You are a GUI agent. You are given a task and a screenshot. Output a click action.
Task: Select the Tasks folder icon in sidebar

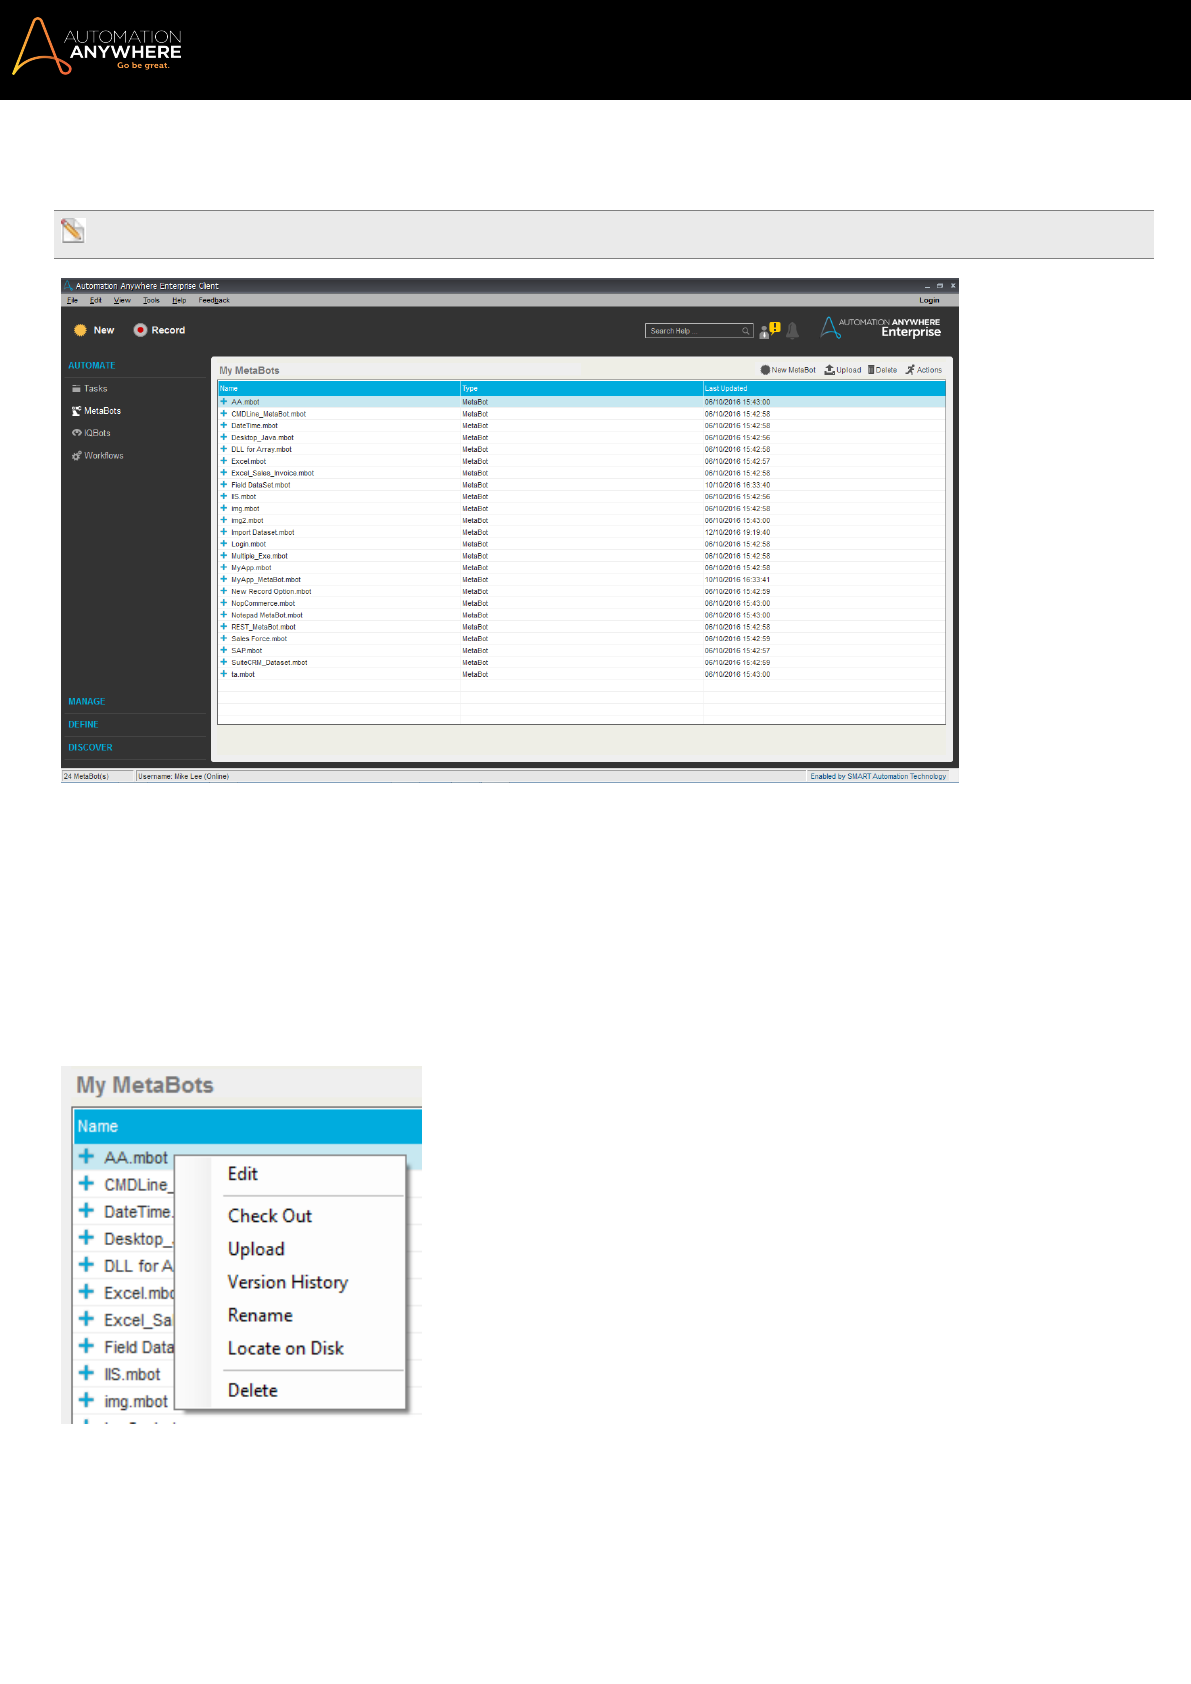coord(76,389)
